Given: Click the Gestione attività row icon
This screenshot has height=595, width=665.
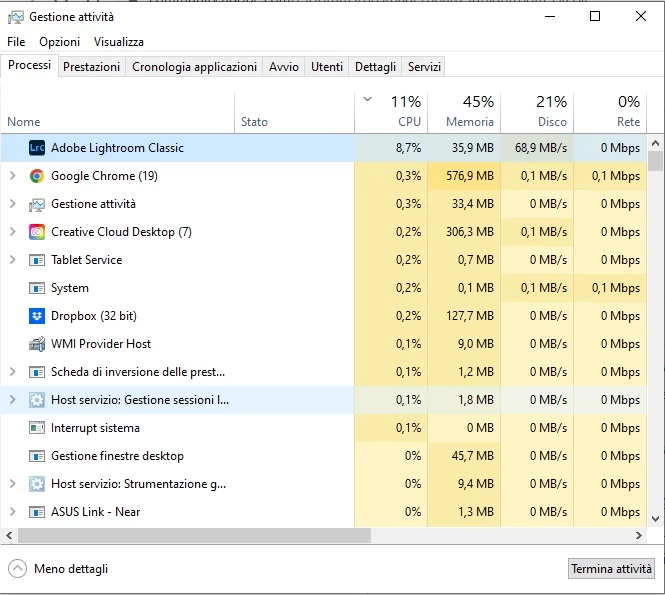Looking at the screenshot, I should point(37,204).
